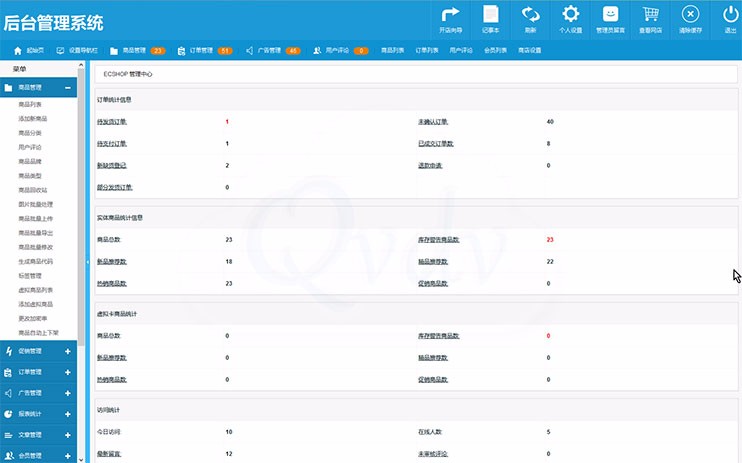This screenshot has height=463, width=742.
Task: Collapse the 商品管理 sidebar section
Action: pyautogui.click(x=68, y=88)
